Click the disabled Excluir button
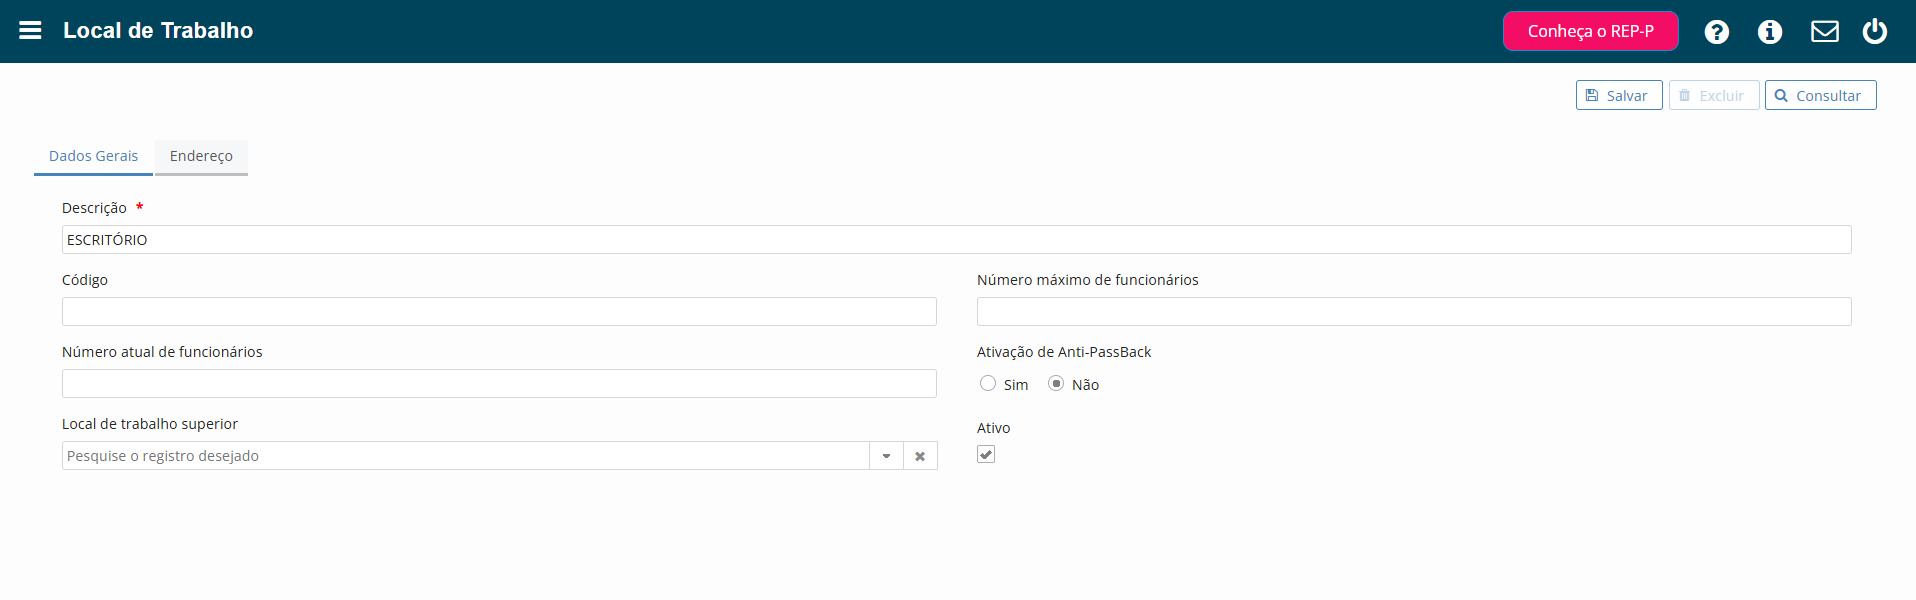 pos(1714,95)
